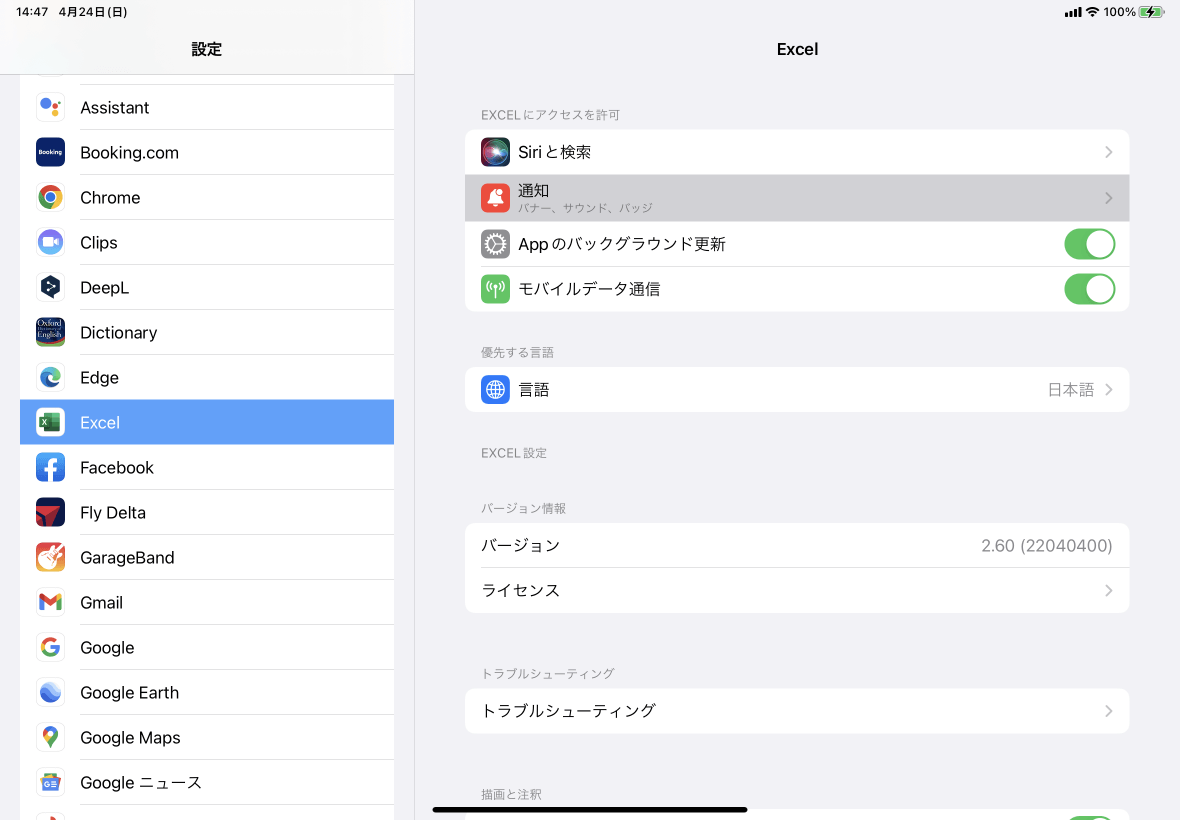Tap バナー、サウンド、バッジ subtitle
Viewport: 1180px width, 820px height.
click(x=585, y=208)
